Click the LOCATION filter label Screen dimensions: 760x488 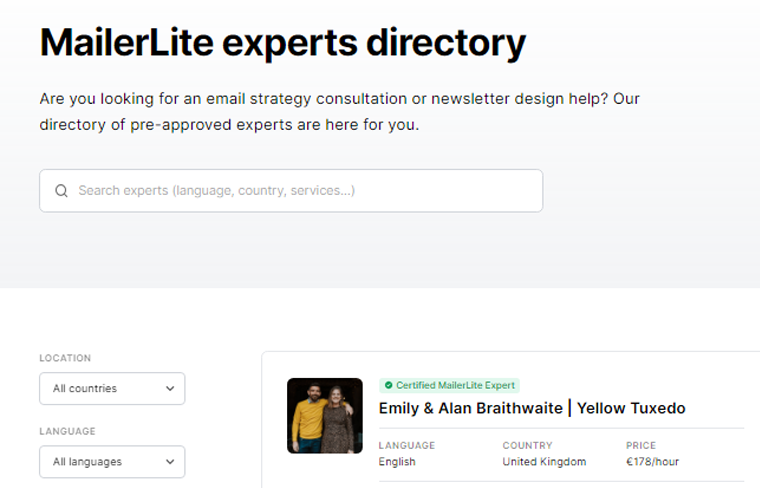coord(65,358)
